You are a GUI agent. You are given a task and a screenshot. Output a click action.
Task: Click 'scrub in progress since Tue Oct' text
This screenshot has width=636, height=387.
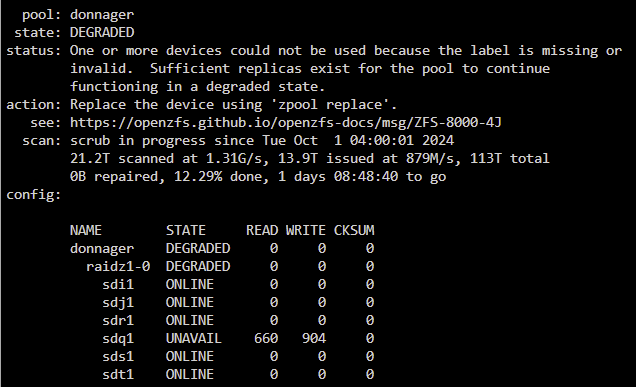click(193, 141)
